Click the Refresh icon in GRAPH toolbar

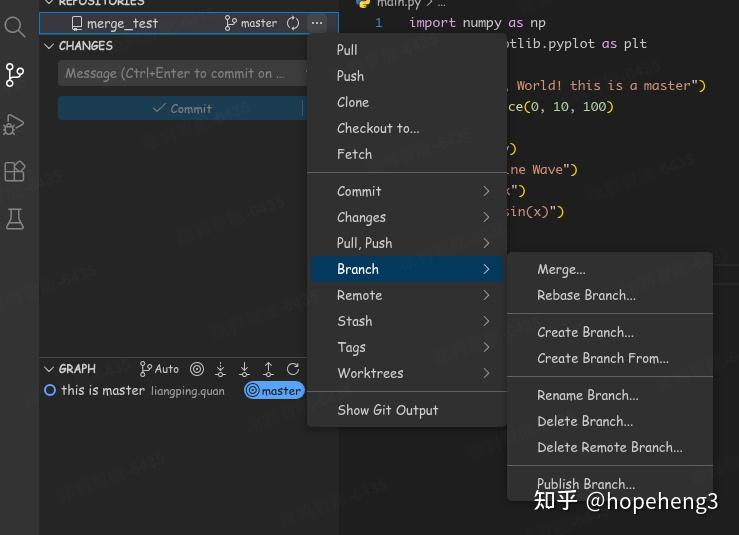point(293,369)
